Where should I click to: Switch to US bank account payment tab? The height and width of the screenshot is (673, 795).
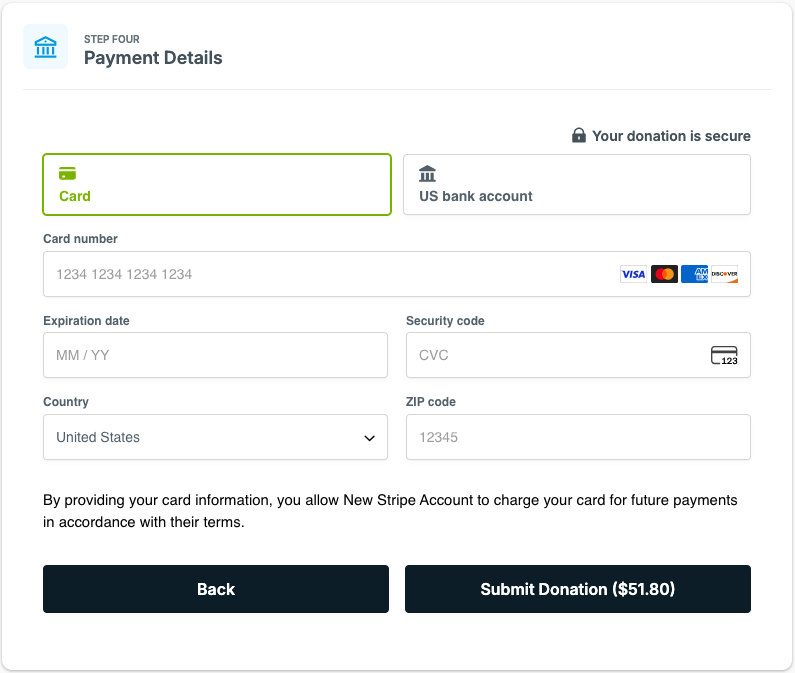click(x=577, y=185)
